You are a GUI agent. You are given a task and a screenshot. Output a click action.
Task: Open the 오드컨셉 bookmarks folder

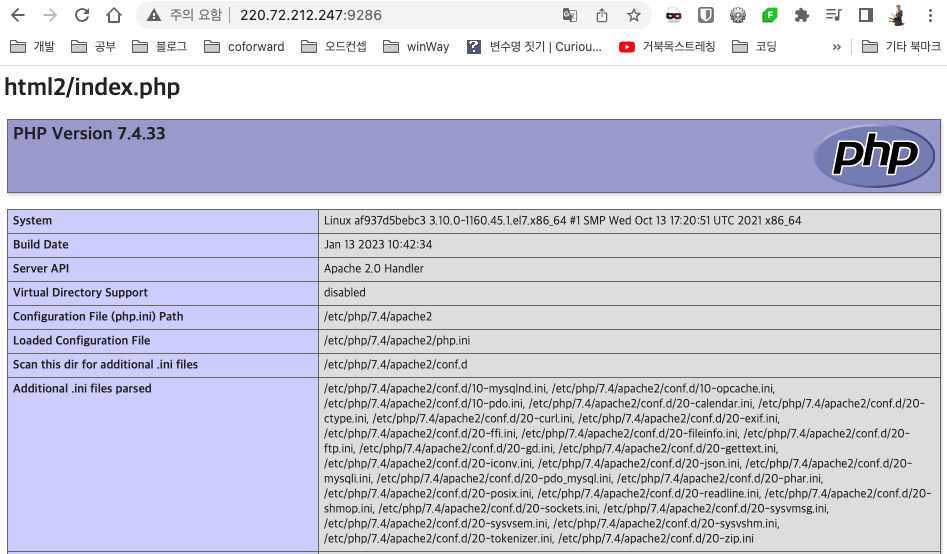pyautogui.click(x=333, y=47)
